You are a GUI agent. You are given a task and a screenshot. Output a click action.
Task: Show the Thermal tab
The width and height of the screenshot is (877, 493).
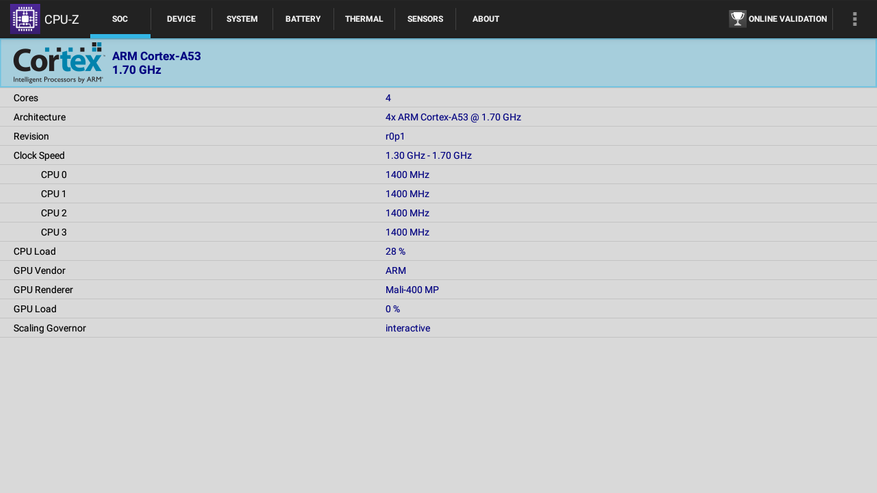364,19
